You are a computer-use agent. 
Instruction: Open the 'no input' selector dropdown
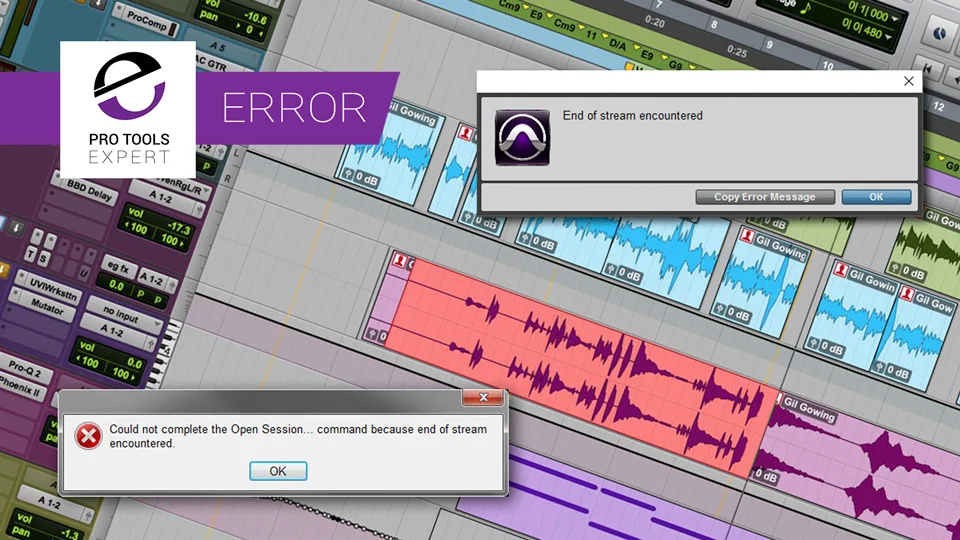point(124,315)
